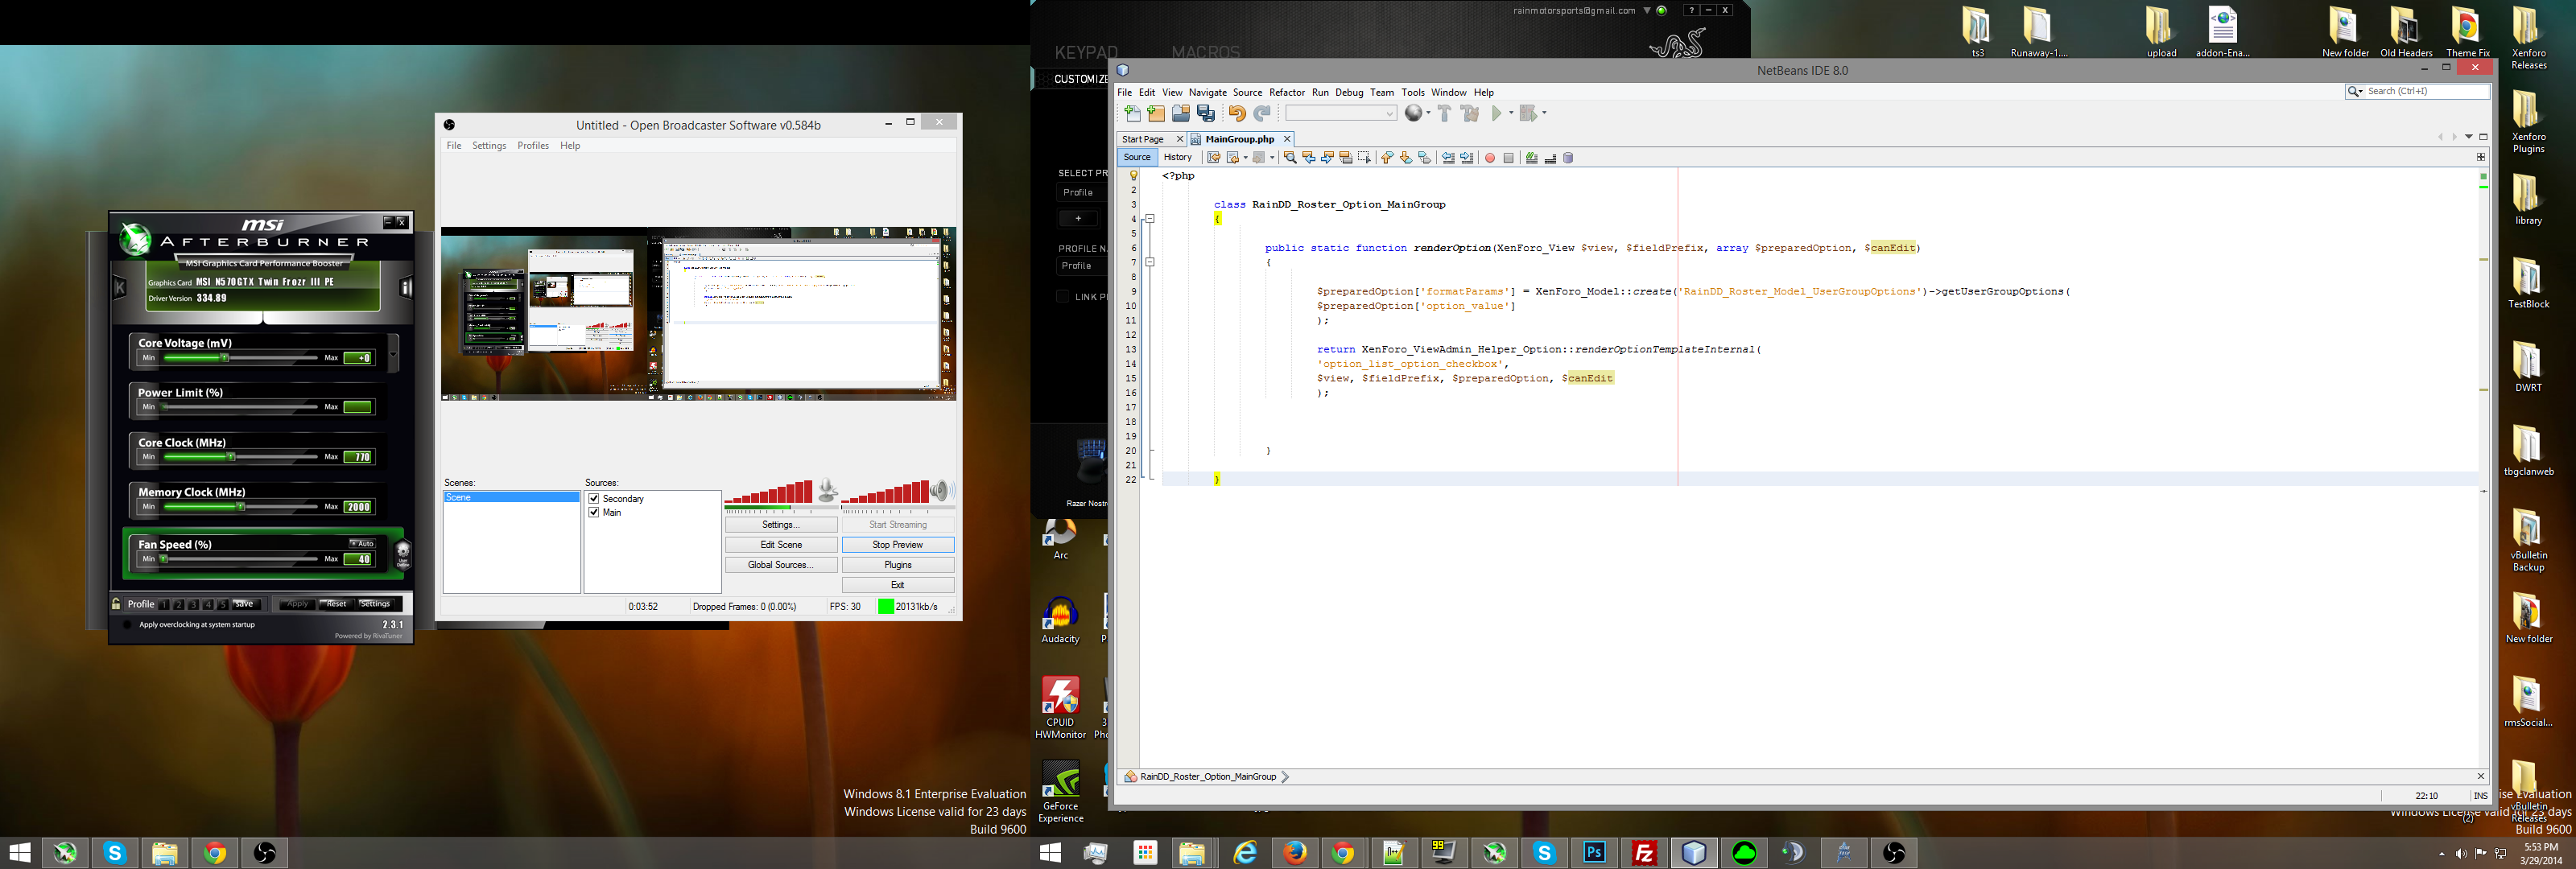Click the Undo arrow in NetBeans toolbar
Screen dimensions: 2576x869
point(1237,114)
